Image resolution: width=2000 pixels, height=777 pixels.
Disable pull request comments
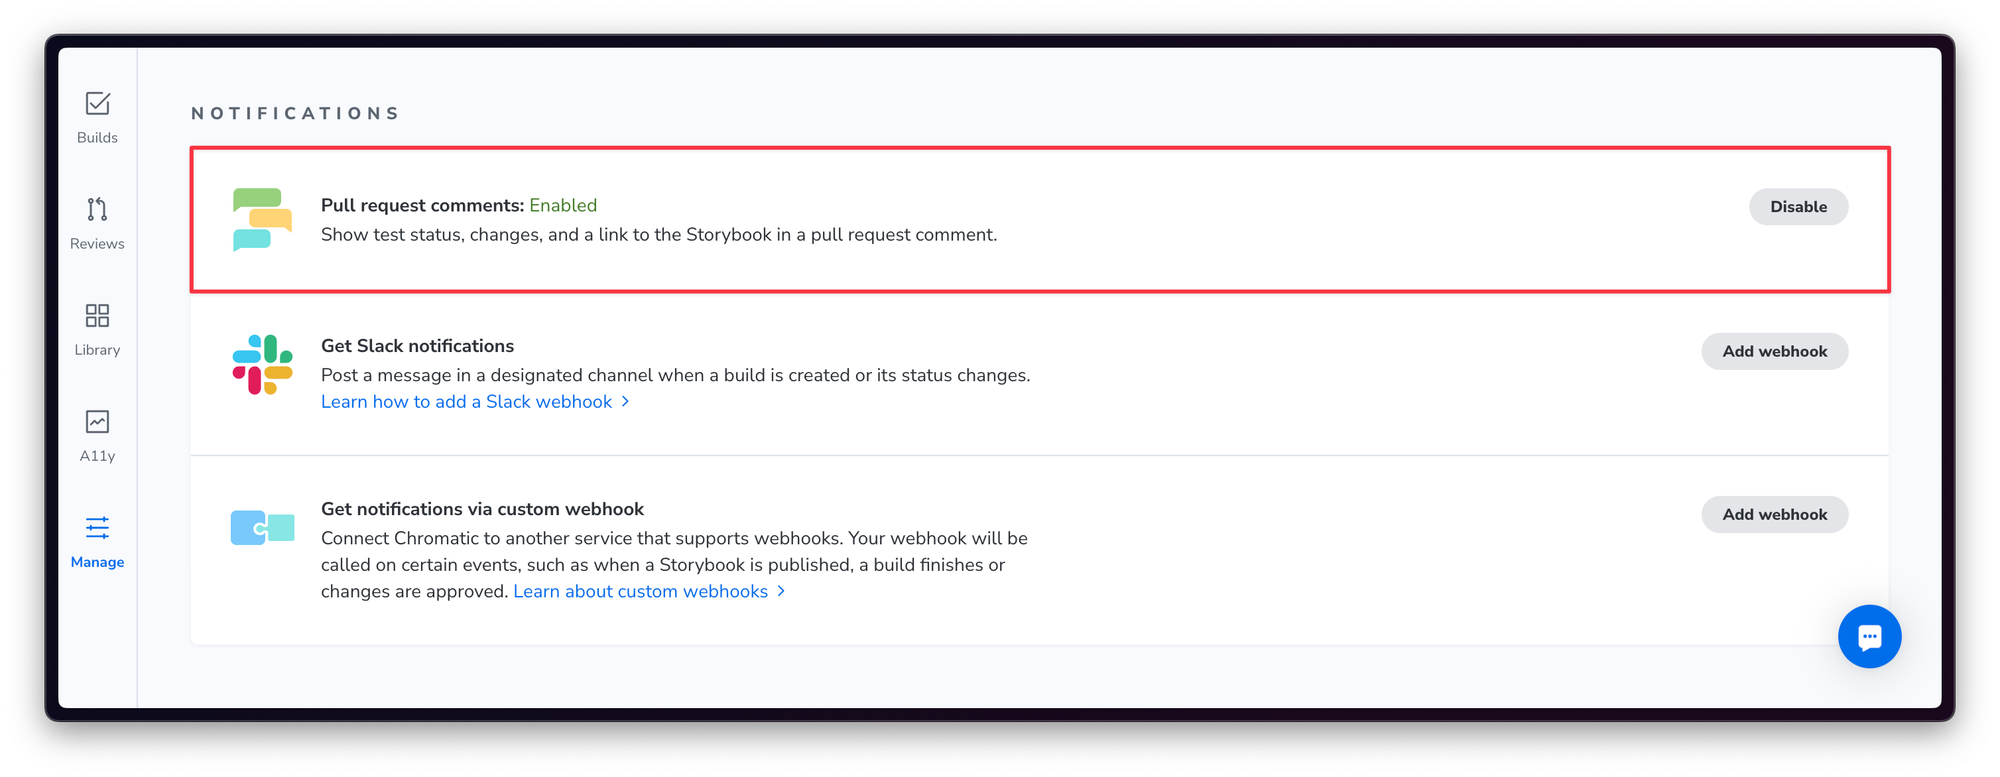(x=1798, y=207)
